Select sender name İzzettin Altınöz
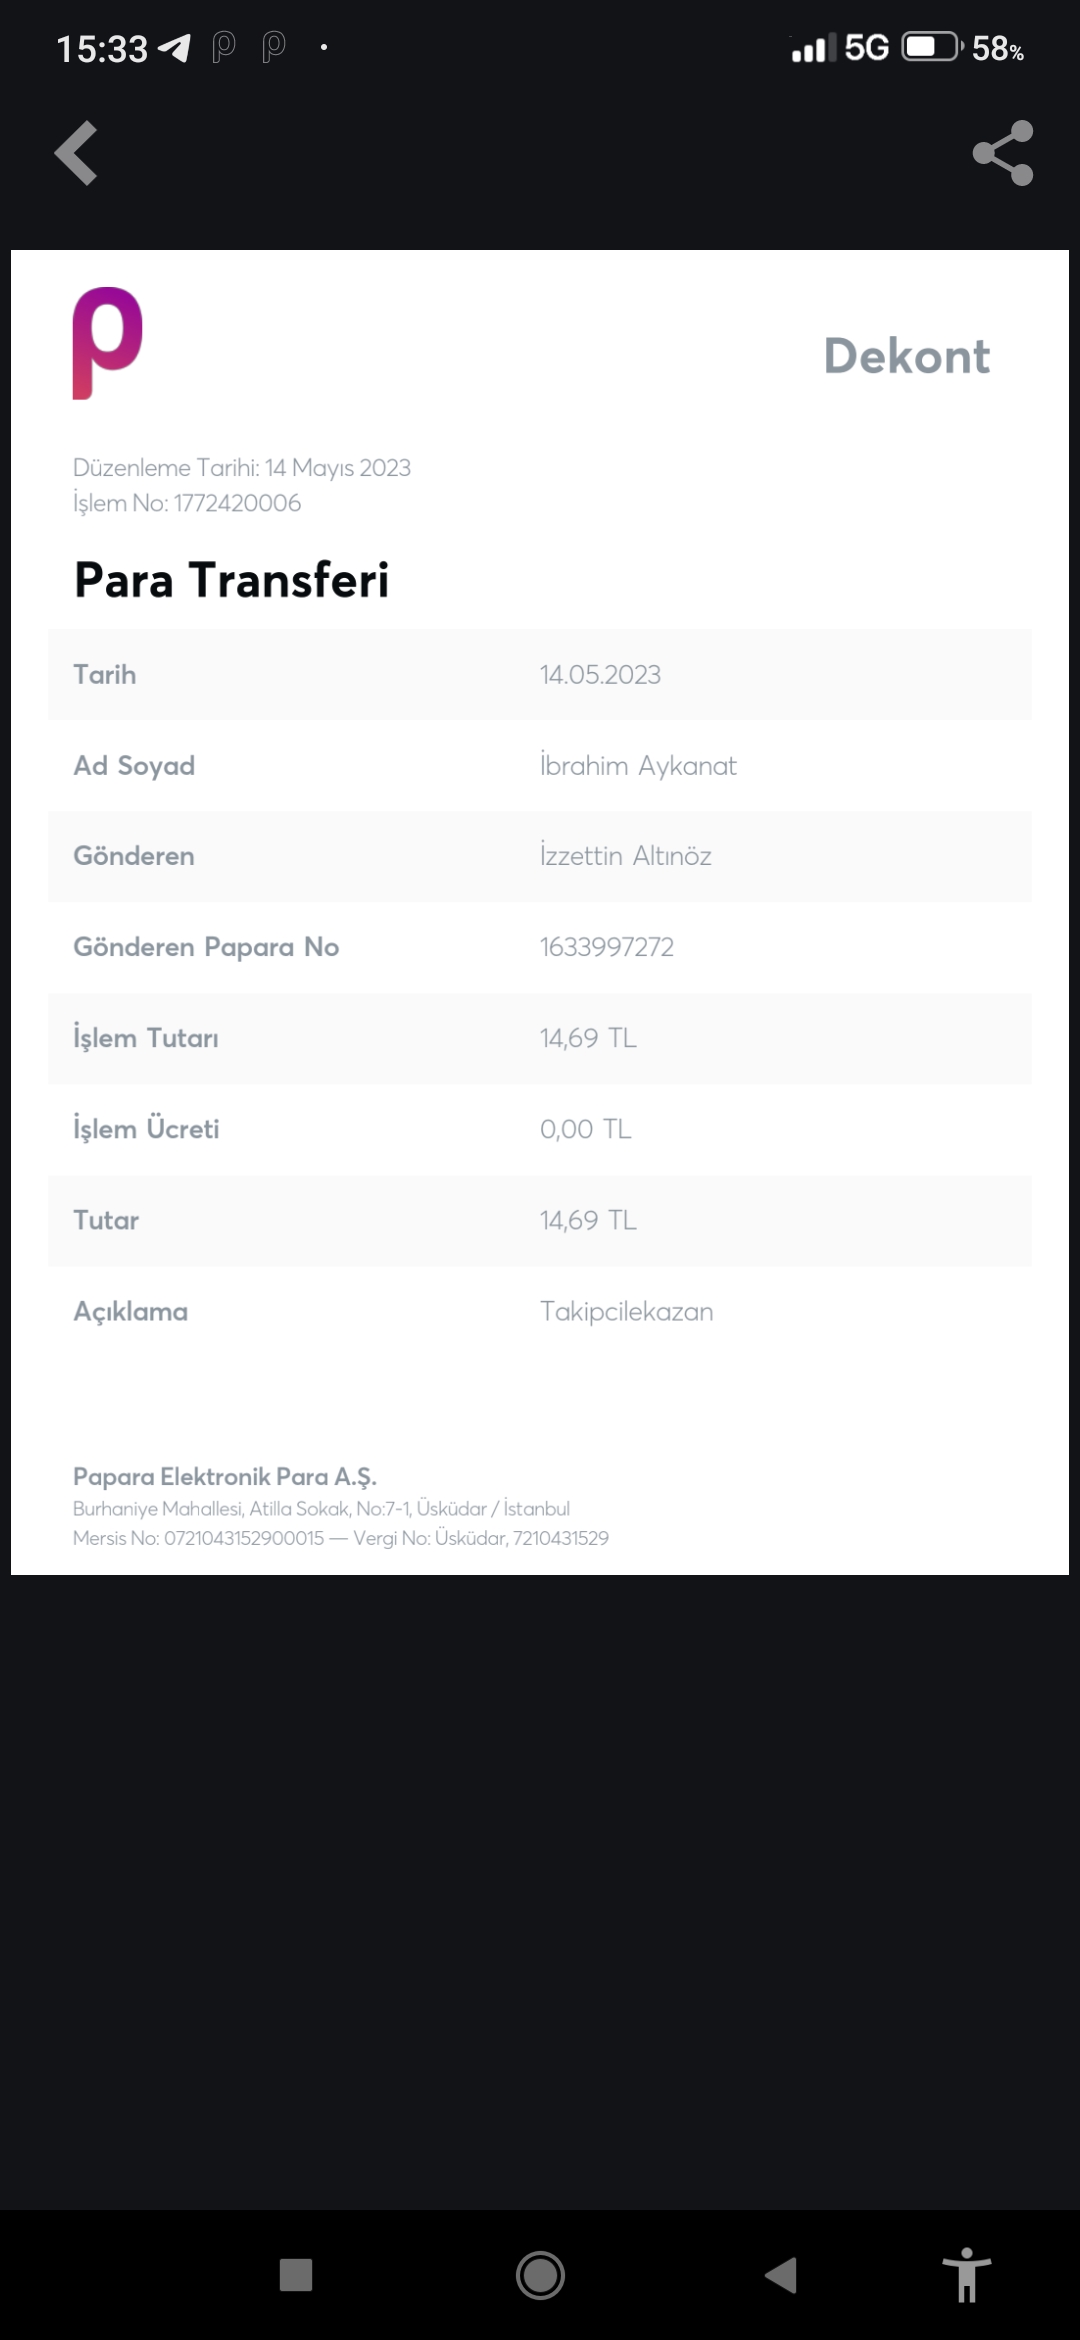 pos(626,856)
